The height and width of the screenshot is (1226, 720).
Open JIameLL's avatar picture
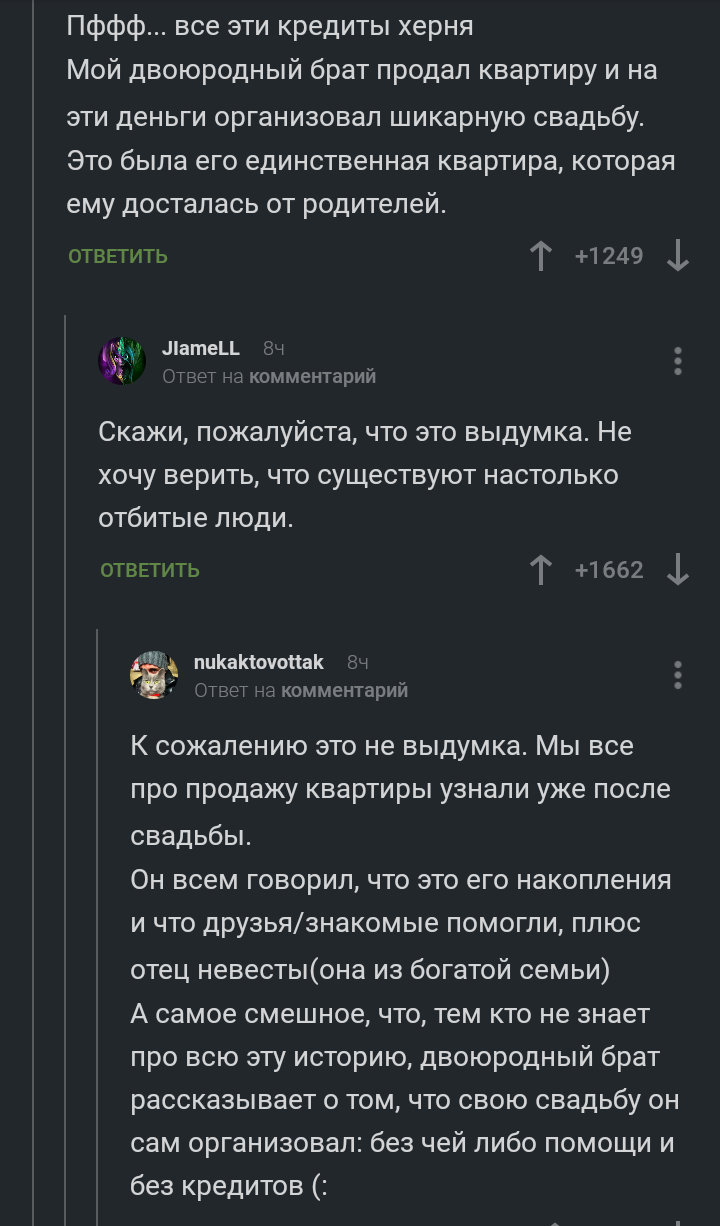[x=122, y=361]
